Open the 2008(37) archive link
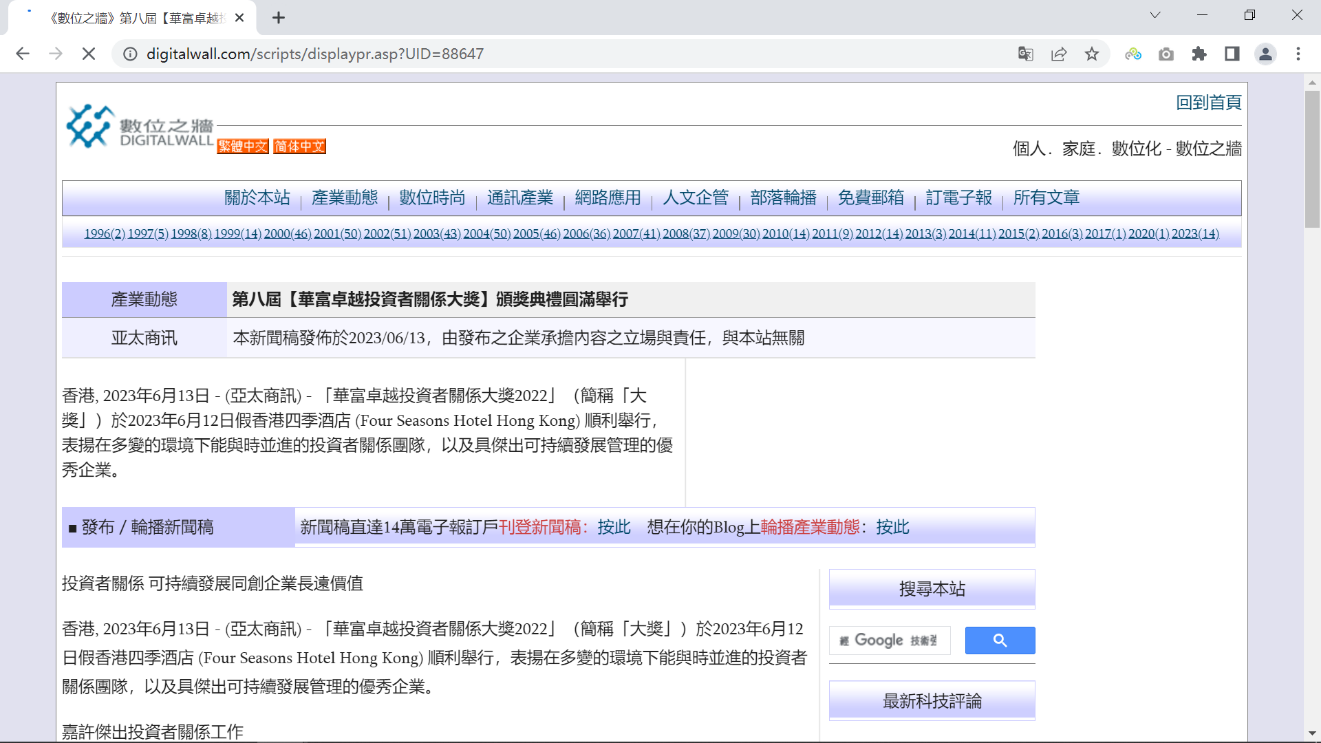The width and height of the screenshot is (1321, 743). (686, 234)
